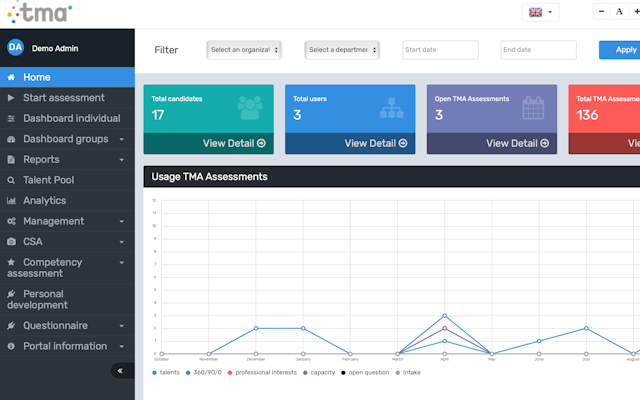Open the language flag dropdown
The height and width of the screenshot is (400, 640).
tap(541, 12)
